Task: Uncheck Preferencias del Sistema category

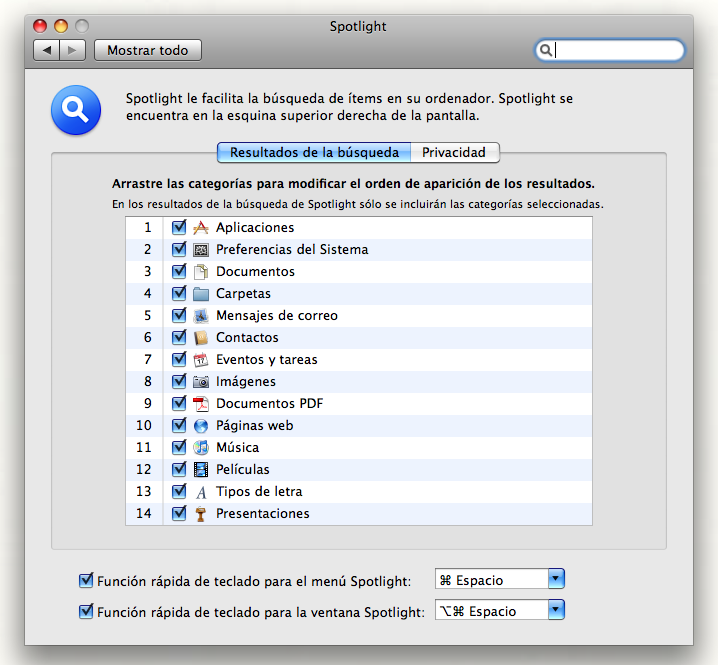Action: point(179,249)
